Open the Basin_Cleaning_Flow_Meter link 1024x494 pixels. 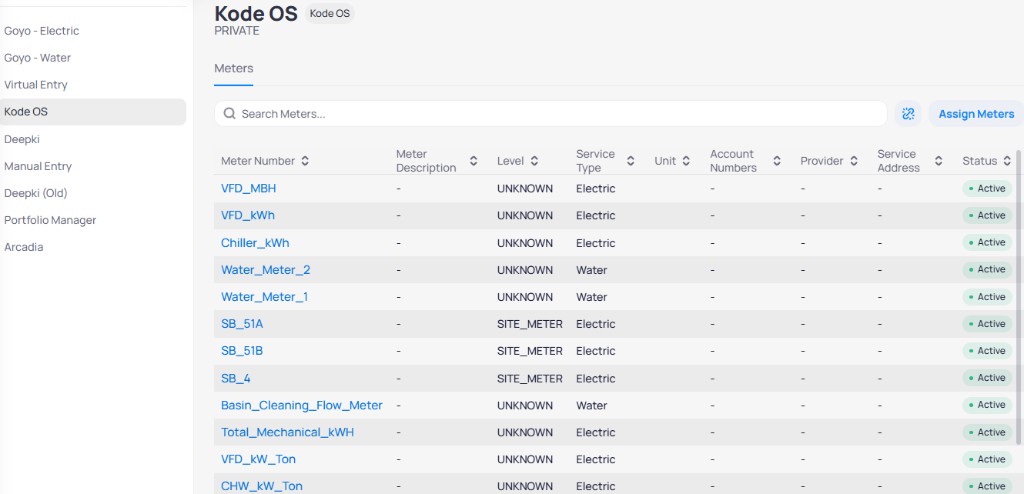tap(302, 405)
